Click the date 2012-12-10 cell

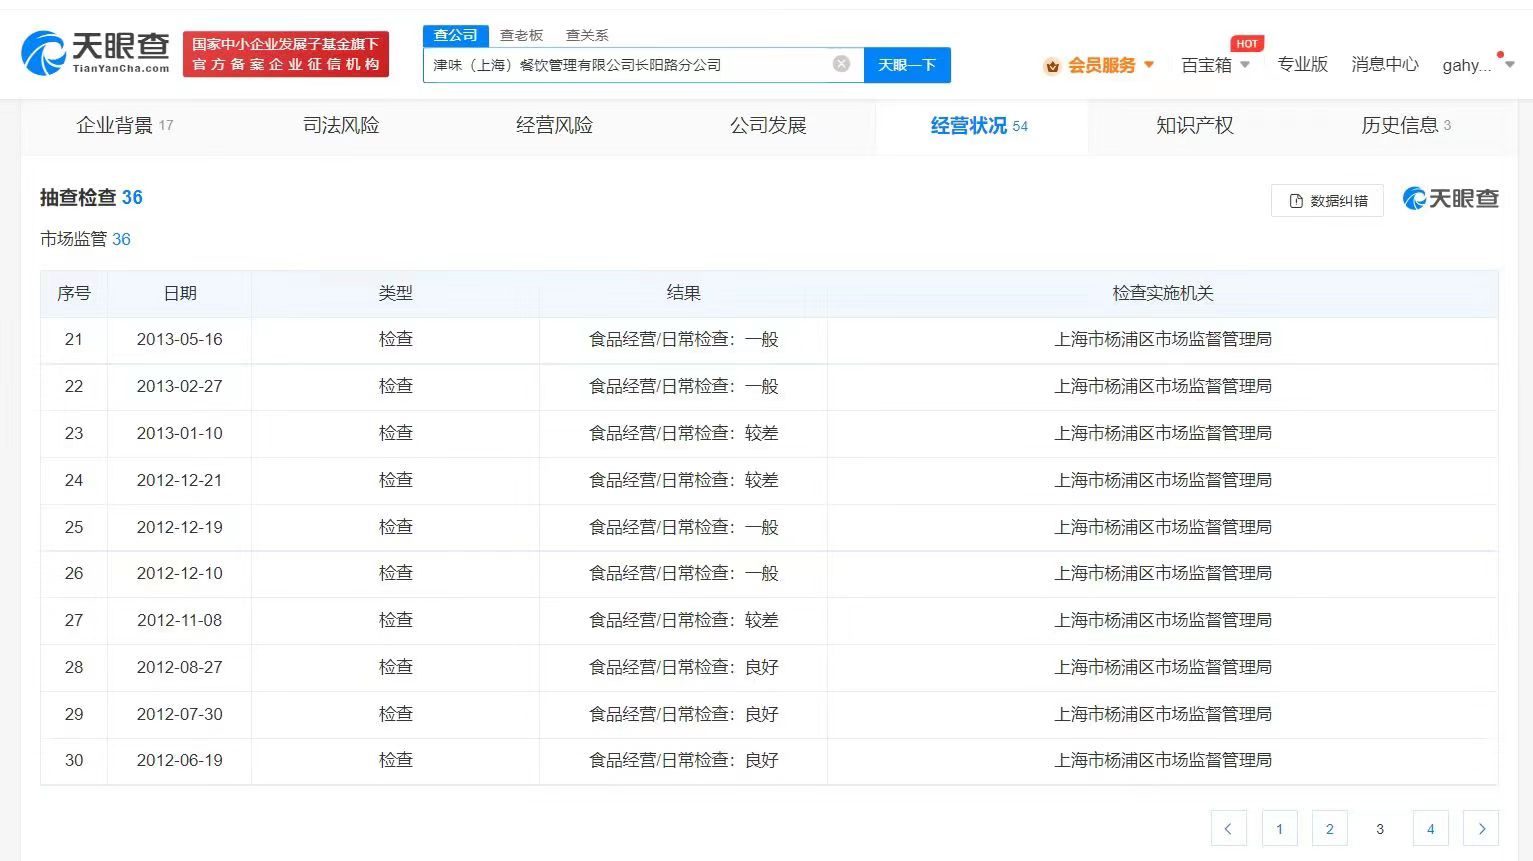[x=180, y=573]
